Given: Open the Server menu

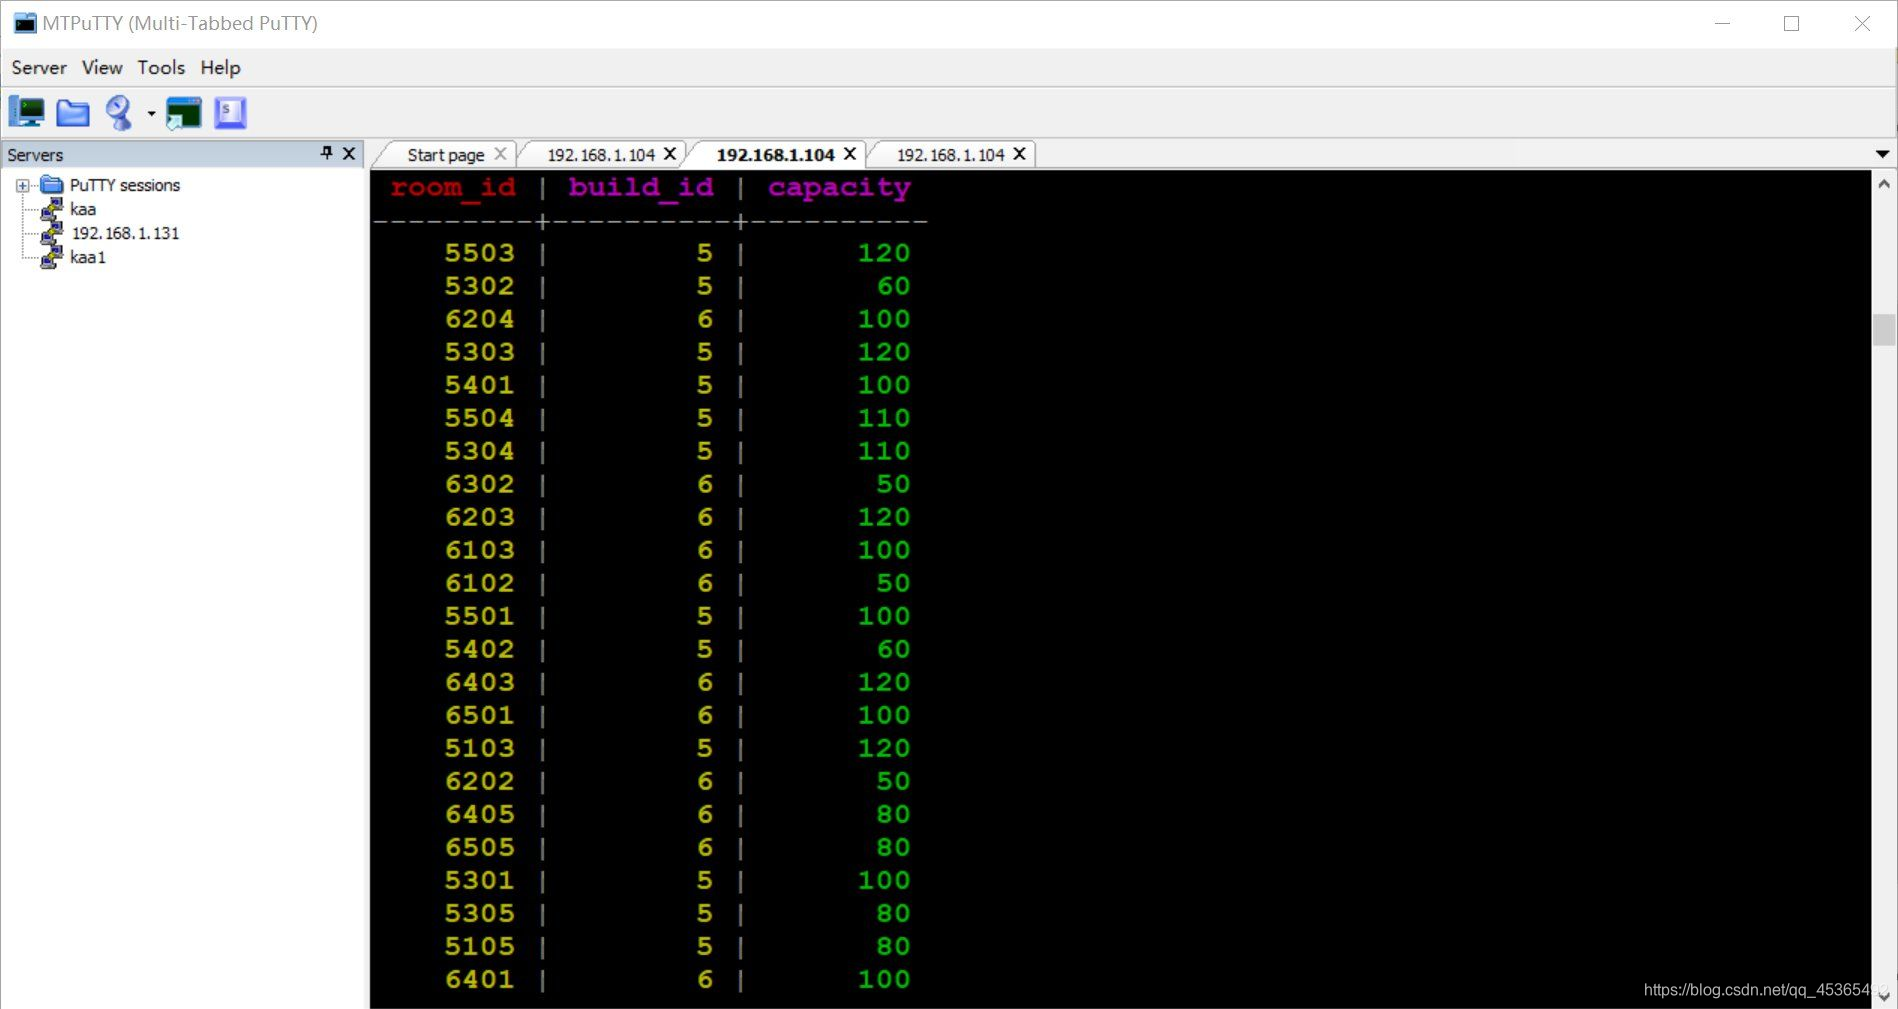Looking at the screenshot, I should pyautogui.click(x=39, y=68).
